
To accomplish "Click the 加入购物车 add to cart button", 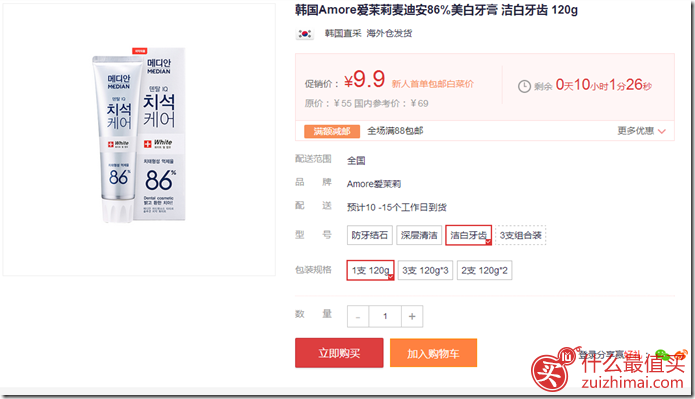I will pyautogui.click(x=433, y=353).
